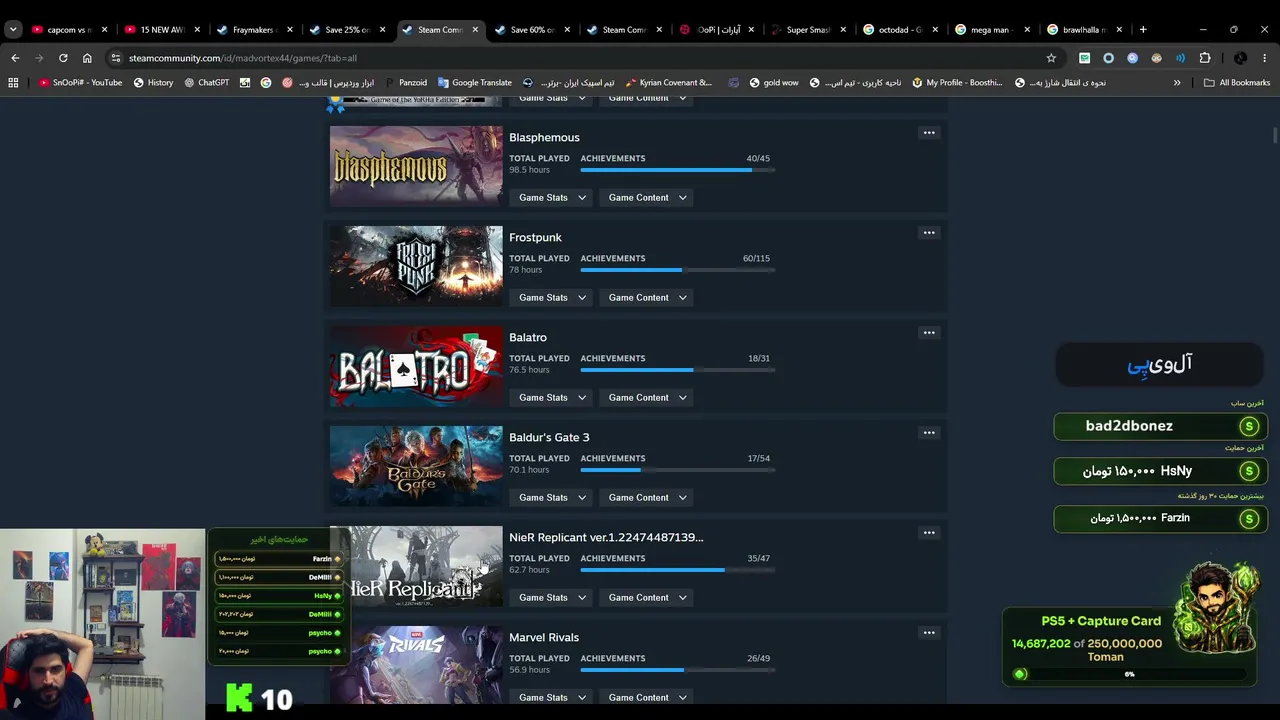Open the Balatro game title link
This screenshot has width=1280, height=720.
pos(528,338)
